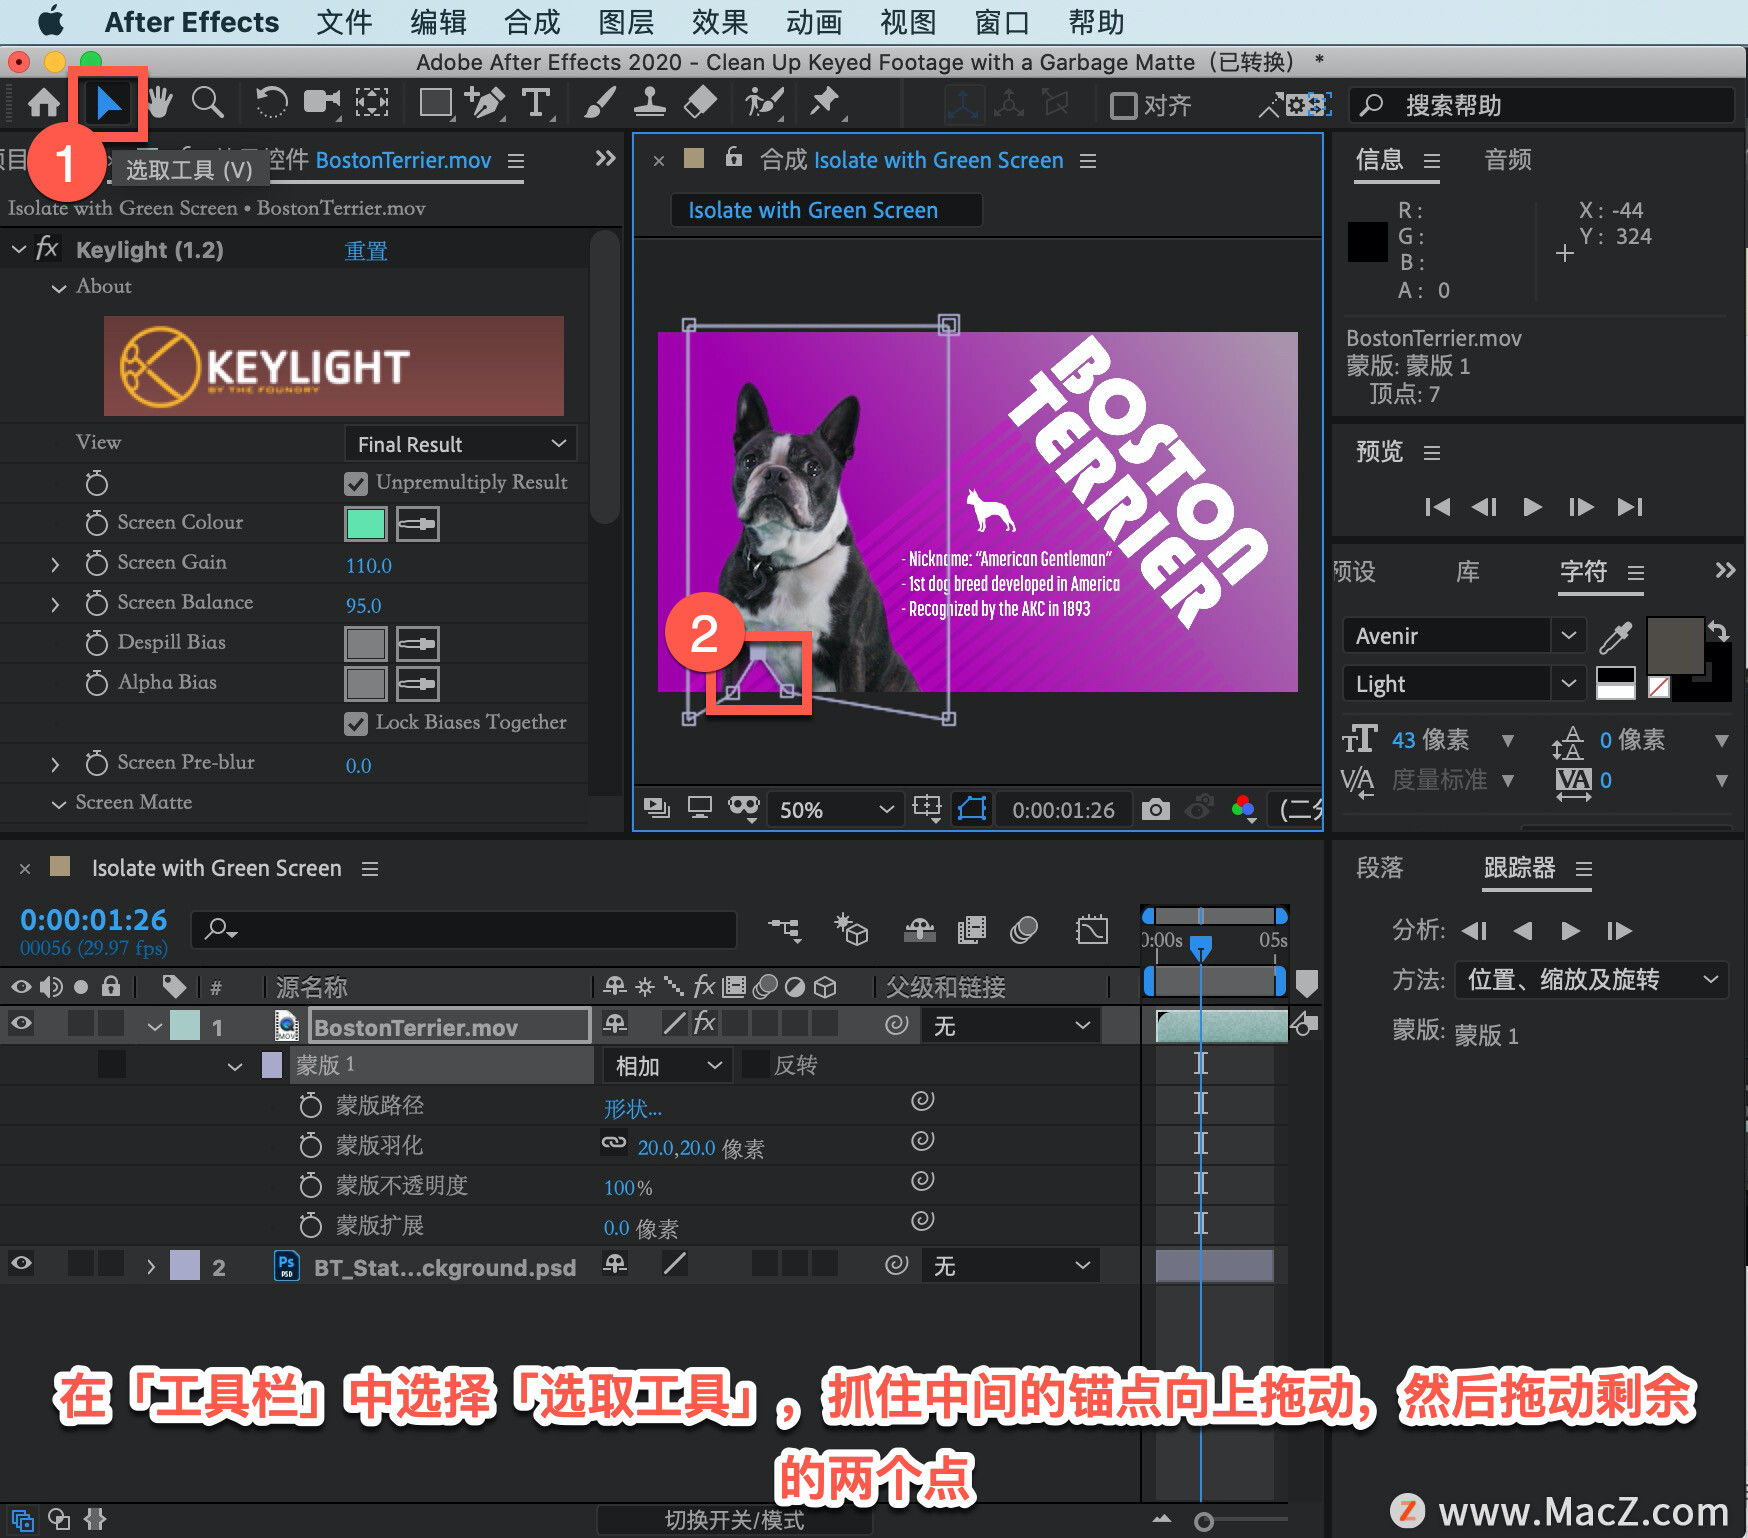Enable Motion Blur for layers icon

coord(1024,931)
